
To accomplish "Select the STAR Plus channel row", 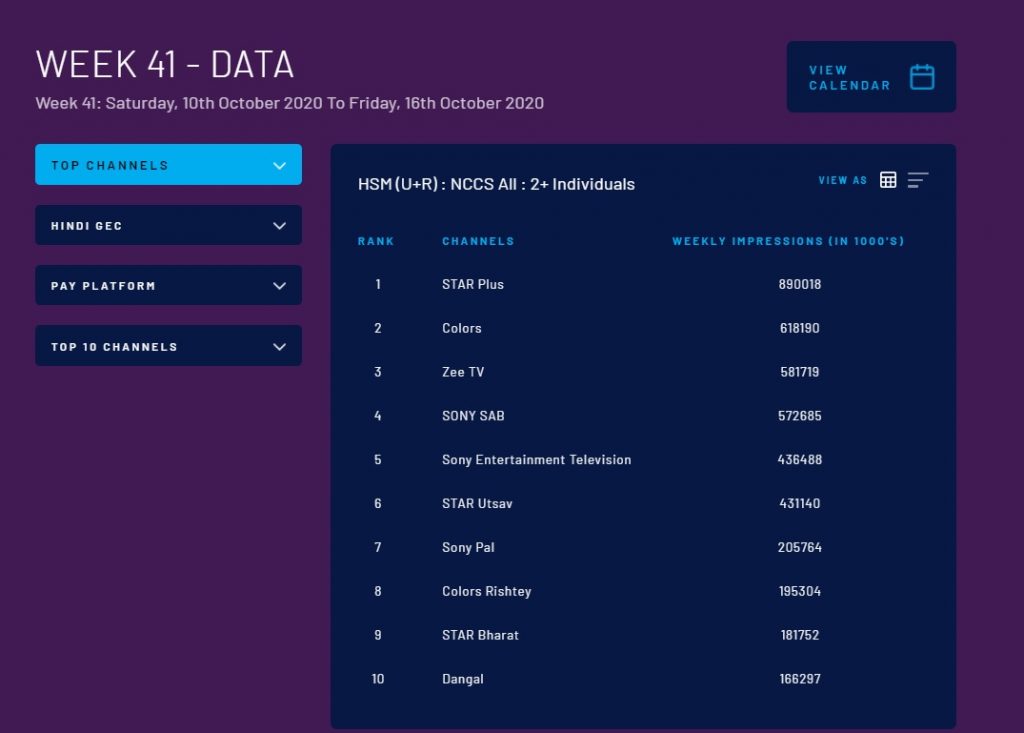I will coord(473,284).
